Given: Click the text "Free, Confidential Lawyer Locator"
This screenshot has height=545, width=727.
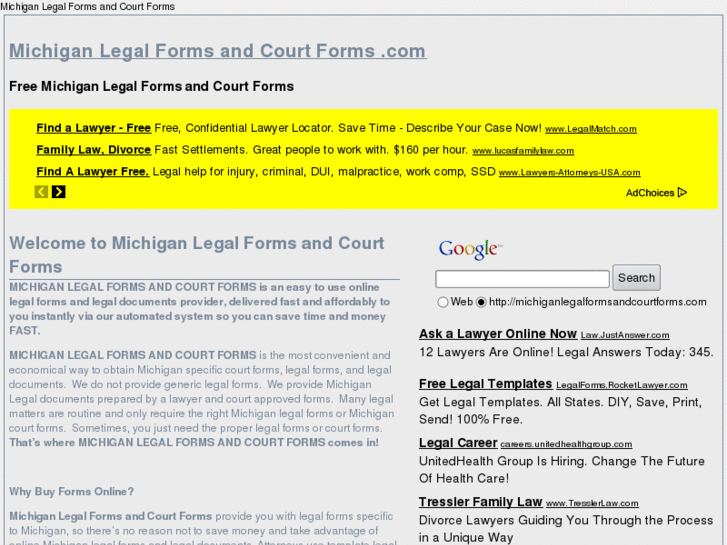Looking at the screenshot, I should pos(243,128).
